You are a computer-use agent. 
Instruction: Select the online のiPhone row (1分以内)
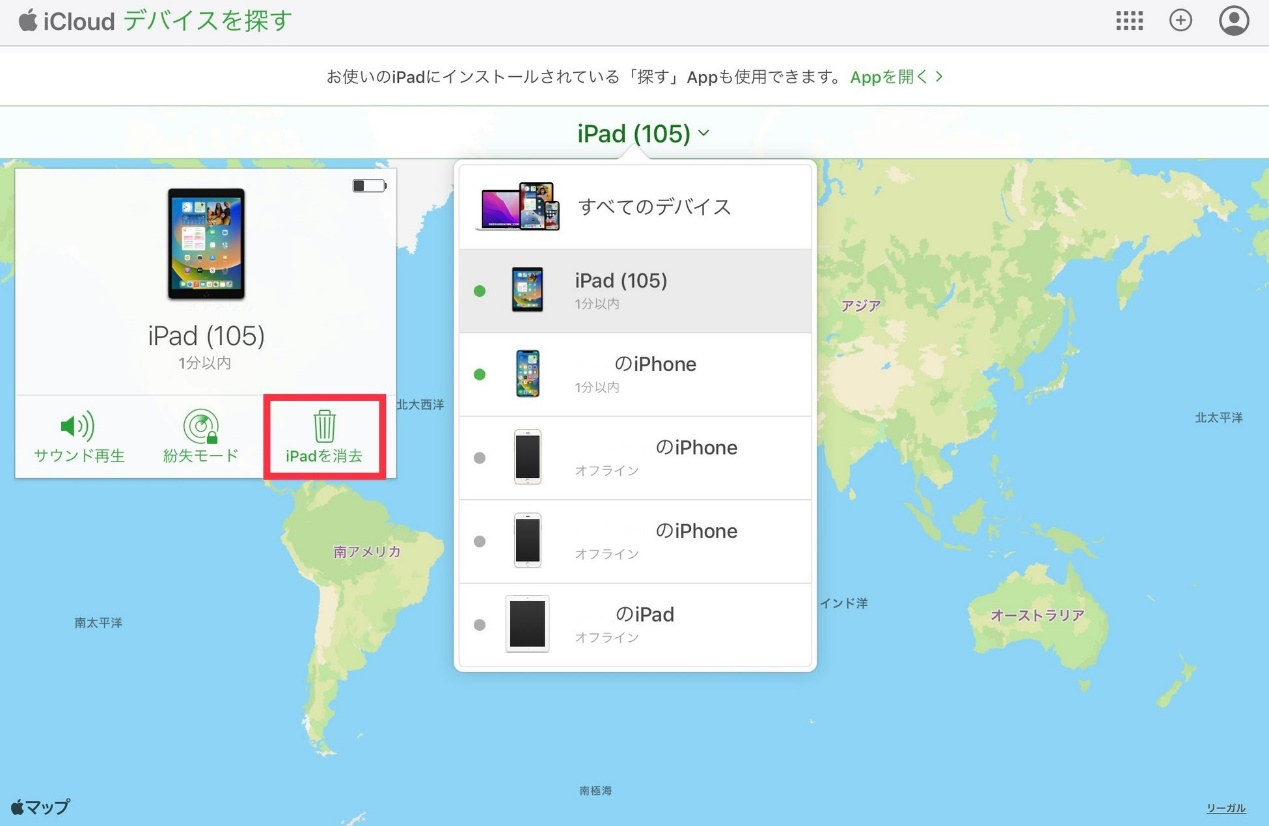click(635, 374)
